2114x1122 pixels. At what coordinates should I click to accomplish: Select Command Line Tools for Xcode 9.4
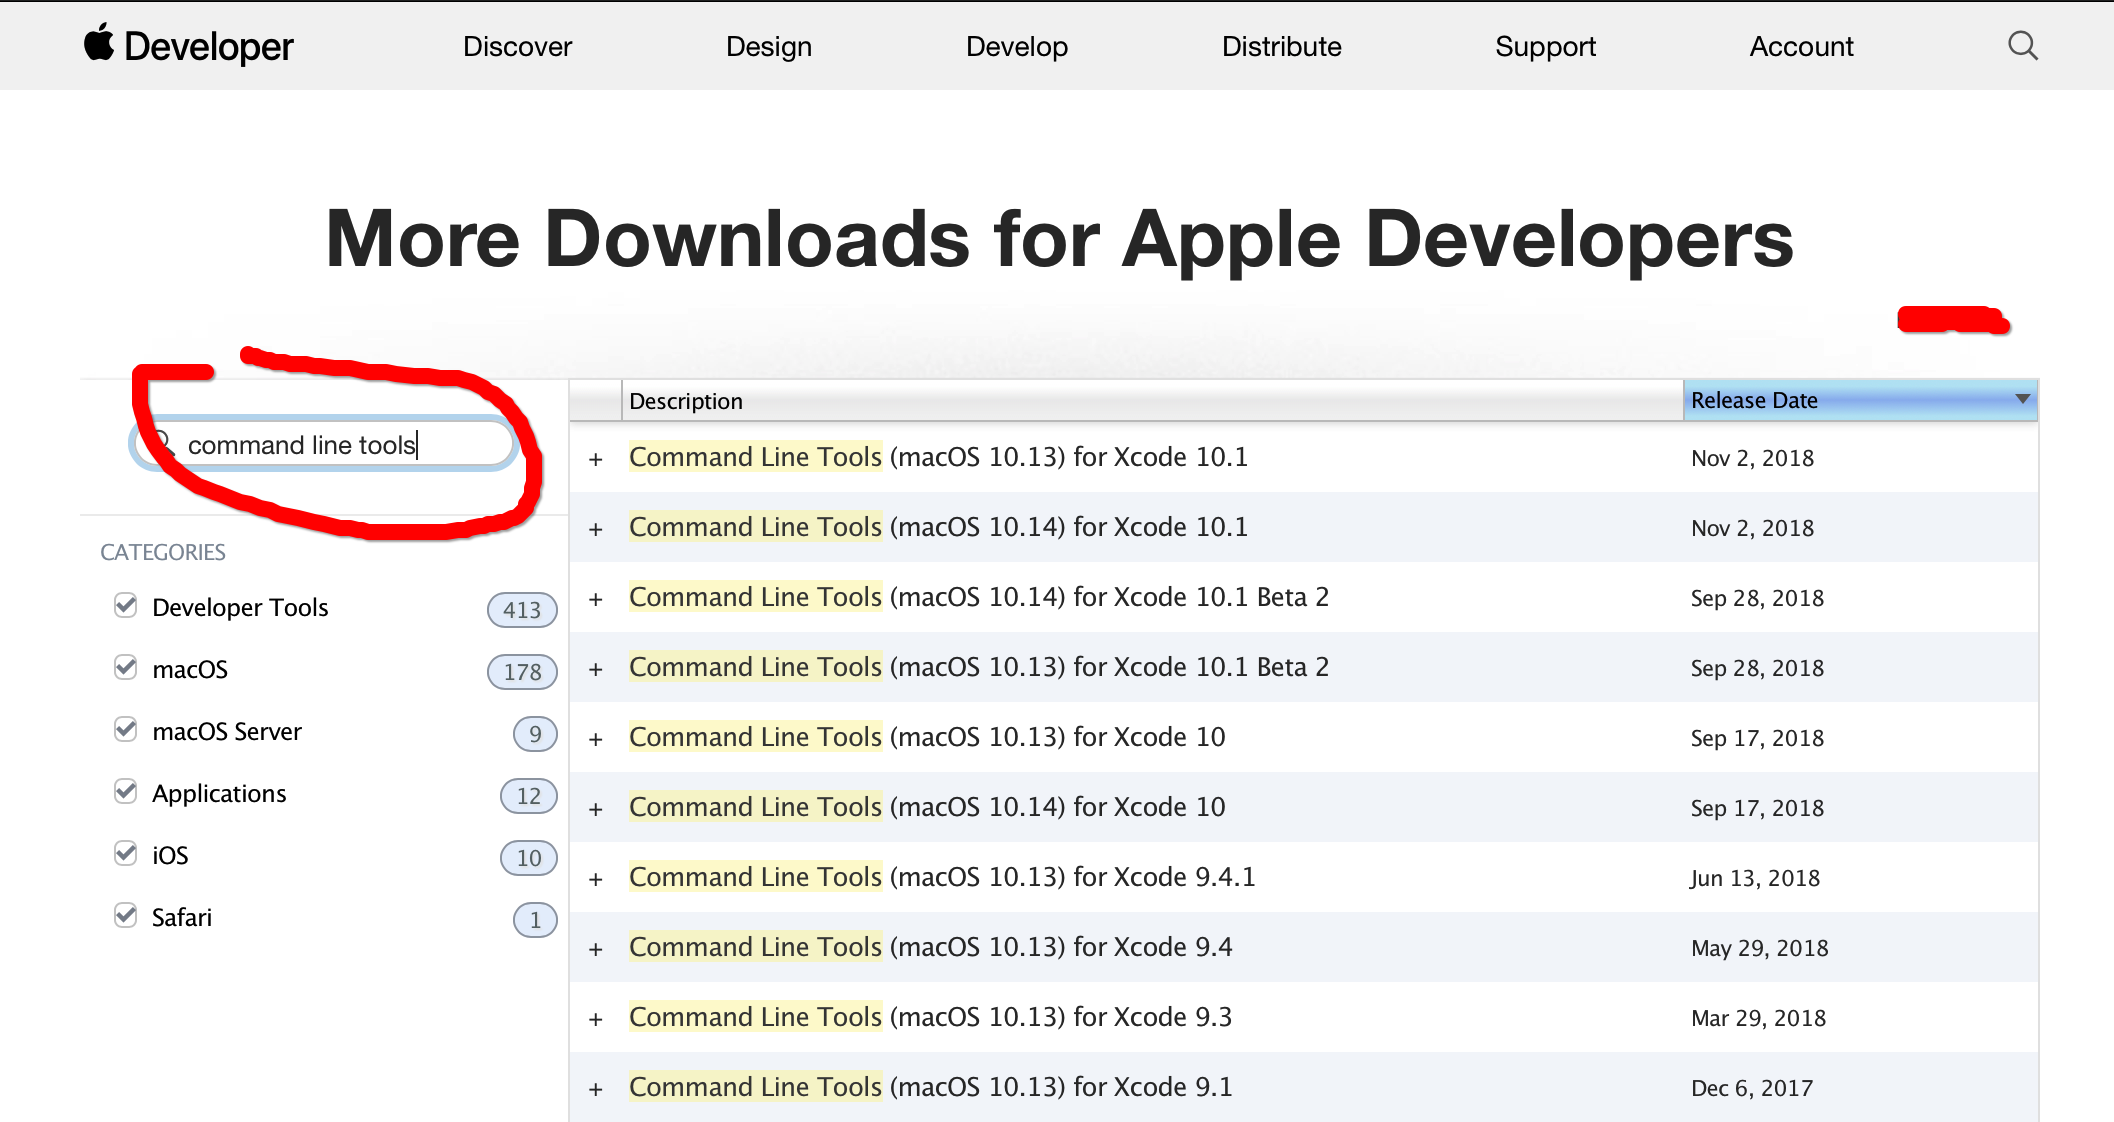point(931,947)
